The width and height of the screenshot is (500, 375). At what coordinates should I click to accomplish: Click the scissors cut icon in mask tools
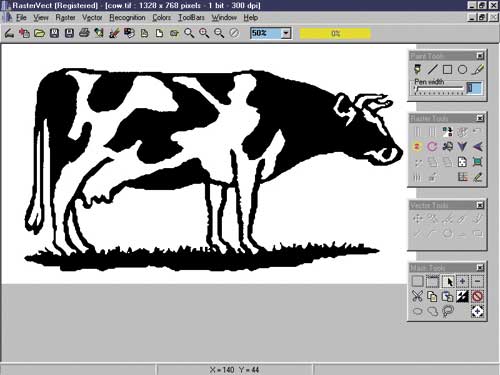pos(417,296)
